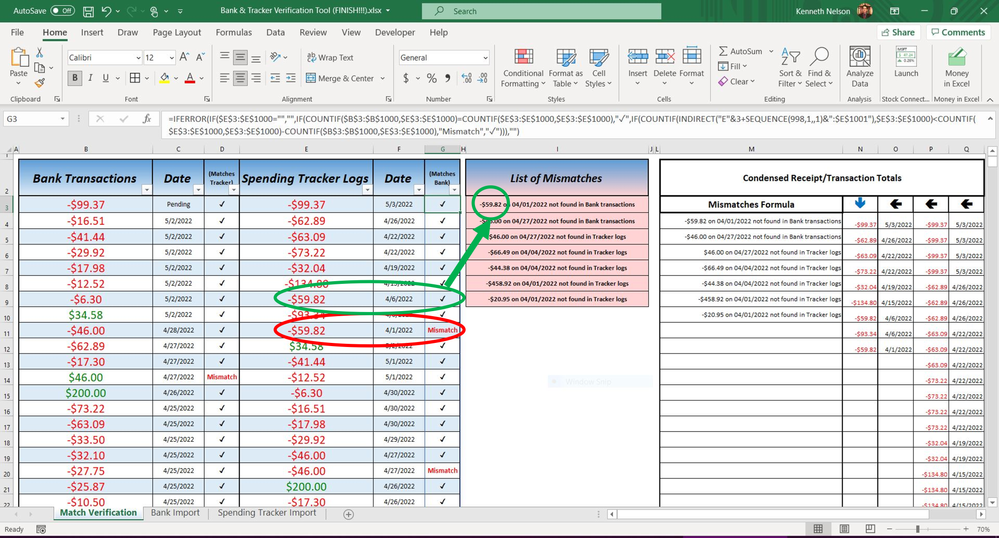999x538 pixels.
Task: Open Bank Transactions filter dropdown
Action: pos(147,190)
